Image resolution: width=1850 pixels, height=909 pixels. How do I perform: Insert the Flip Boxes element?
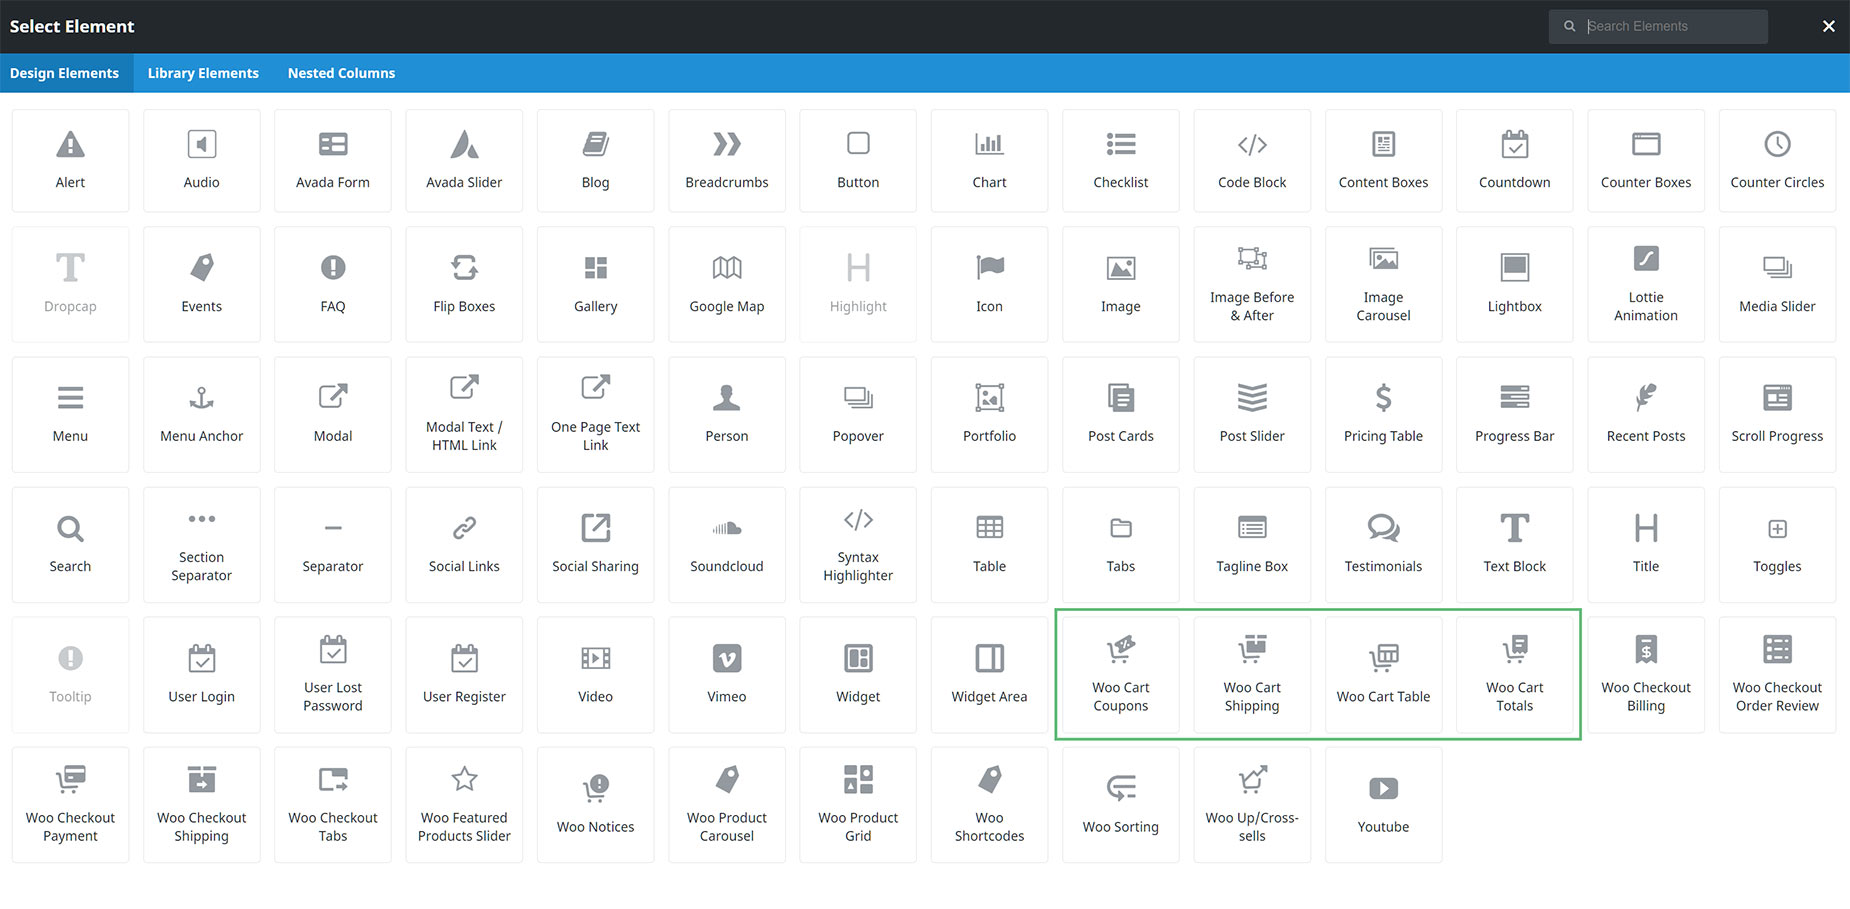tap(464, 284)
